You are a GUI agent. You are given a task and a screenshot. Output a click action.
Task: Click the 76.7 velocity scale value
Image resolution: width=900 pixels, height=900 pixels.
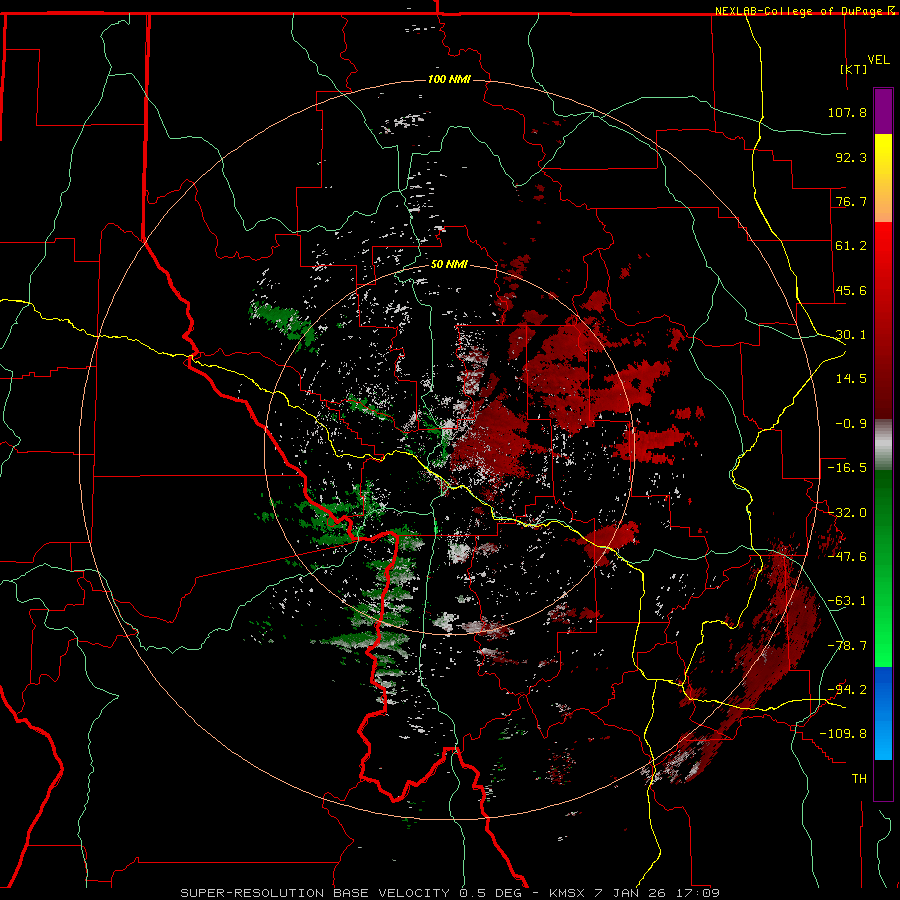click(851, 201)
